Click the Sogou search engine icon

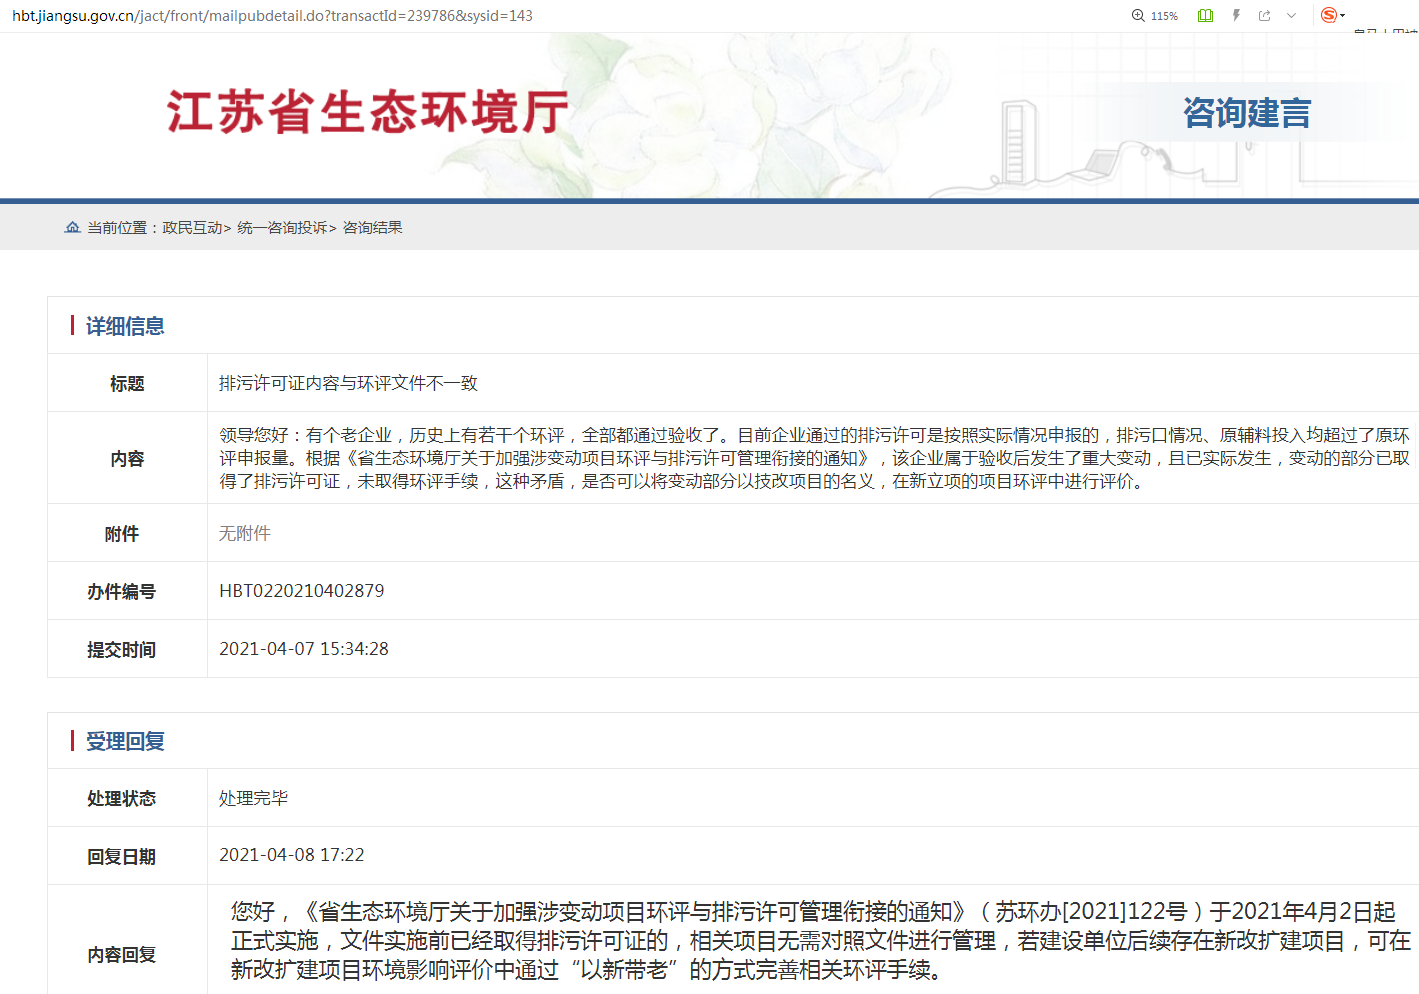1328,15
